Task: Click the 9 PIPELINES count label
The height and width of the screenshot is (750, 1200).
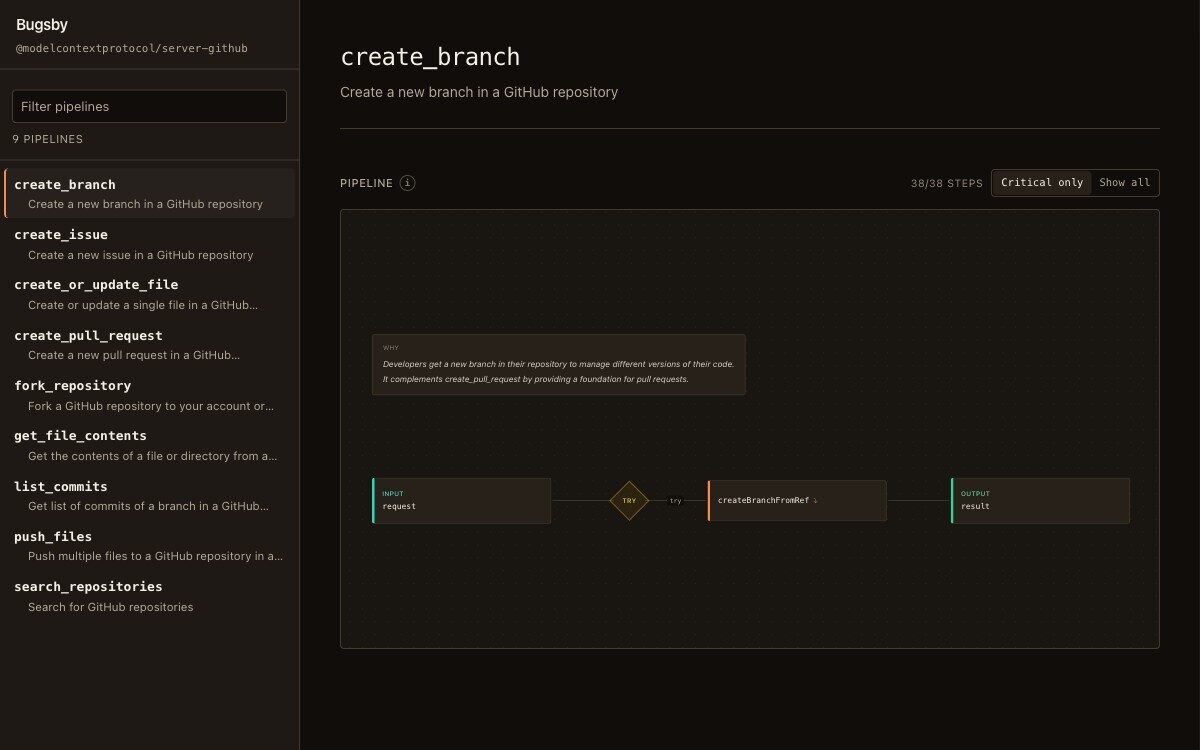Action: [48, 139]
